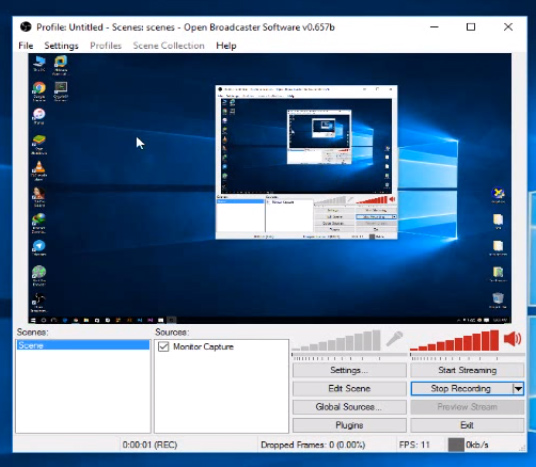Image resolution: width=536 pixels, height=467 pixels.
Task: Click the '0kb/s' bitrate text
Action: click(477, 445)
